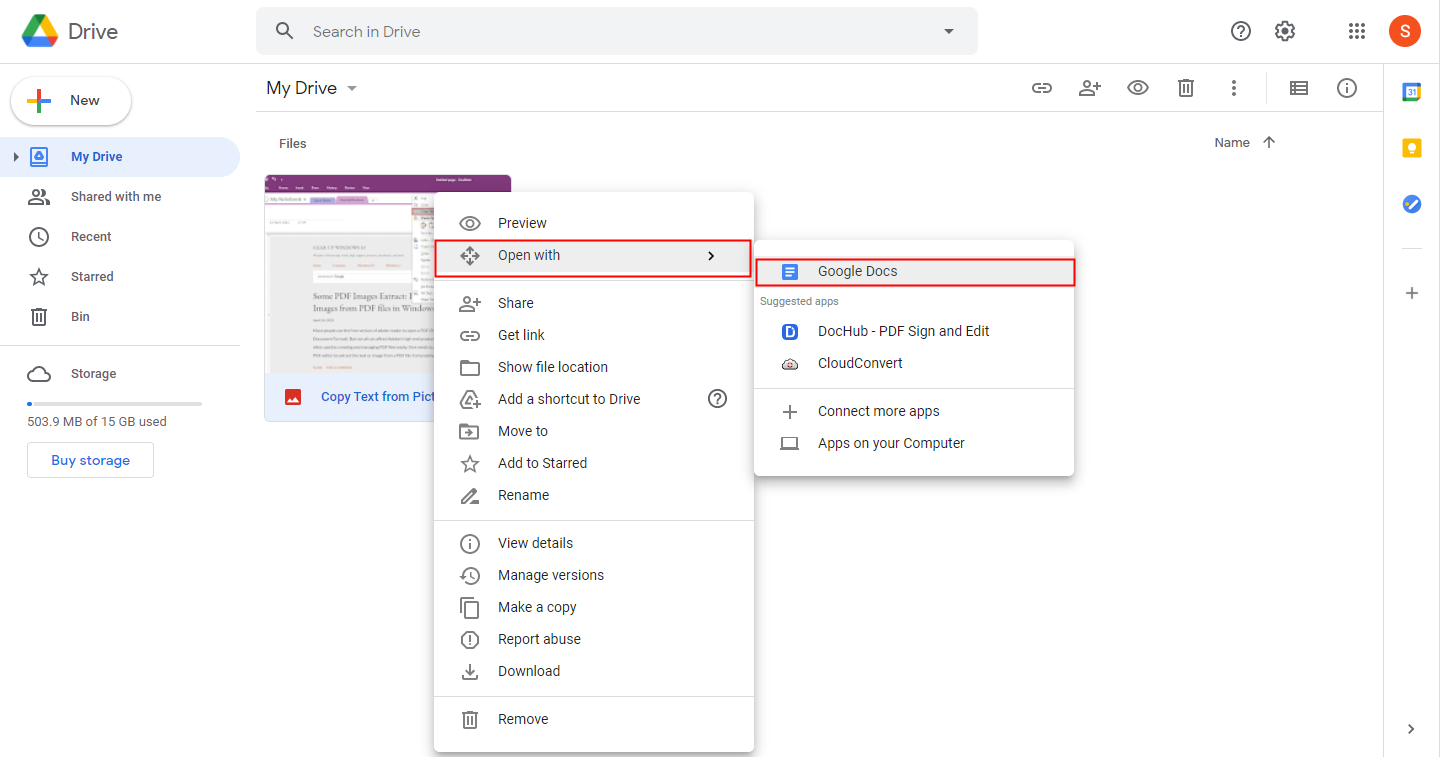Open the View details info icon
This screenshot has width=1440, height=757.
click(1347, 88)
